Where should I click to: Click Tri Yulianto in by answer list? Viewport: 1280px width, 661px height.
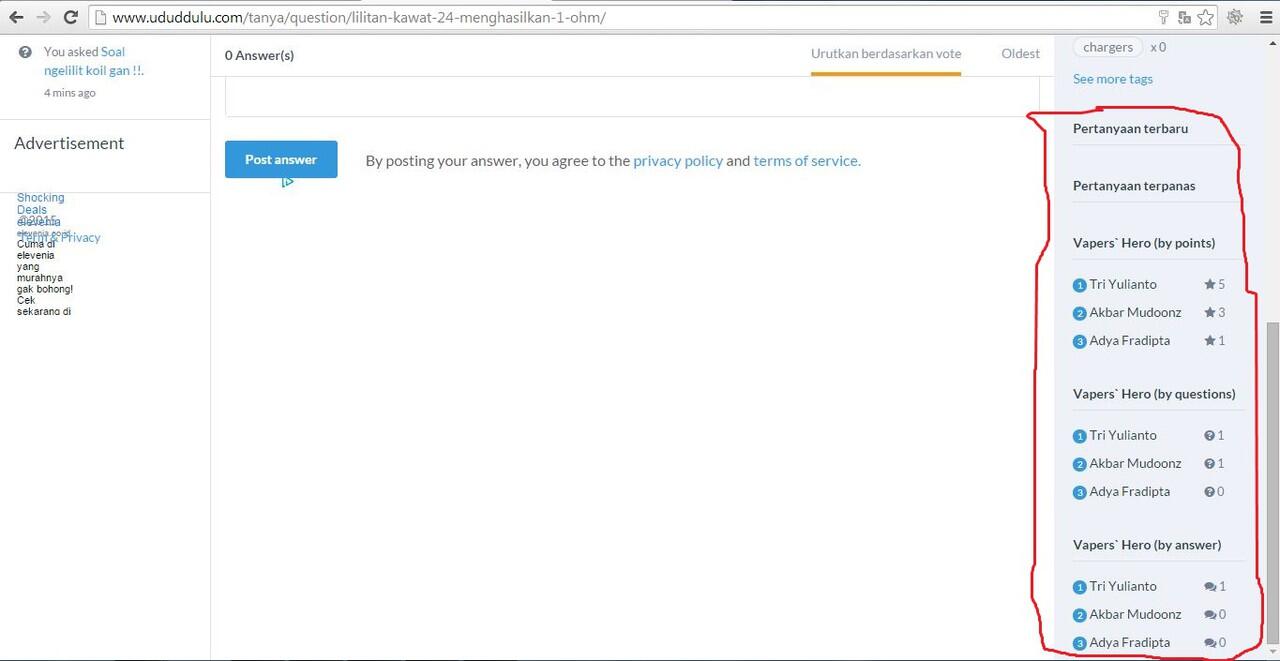coord(1122,587)
